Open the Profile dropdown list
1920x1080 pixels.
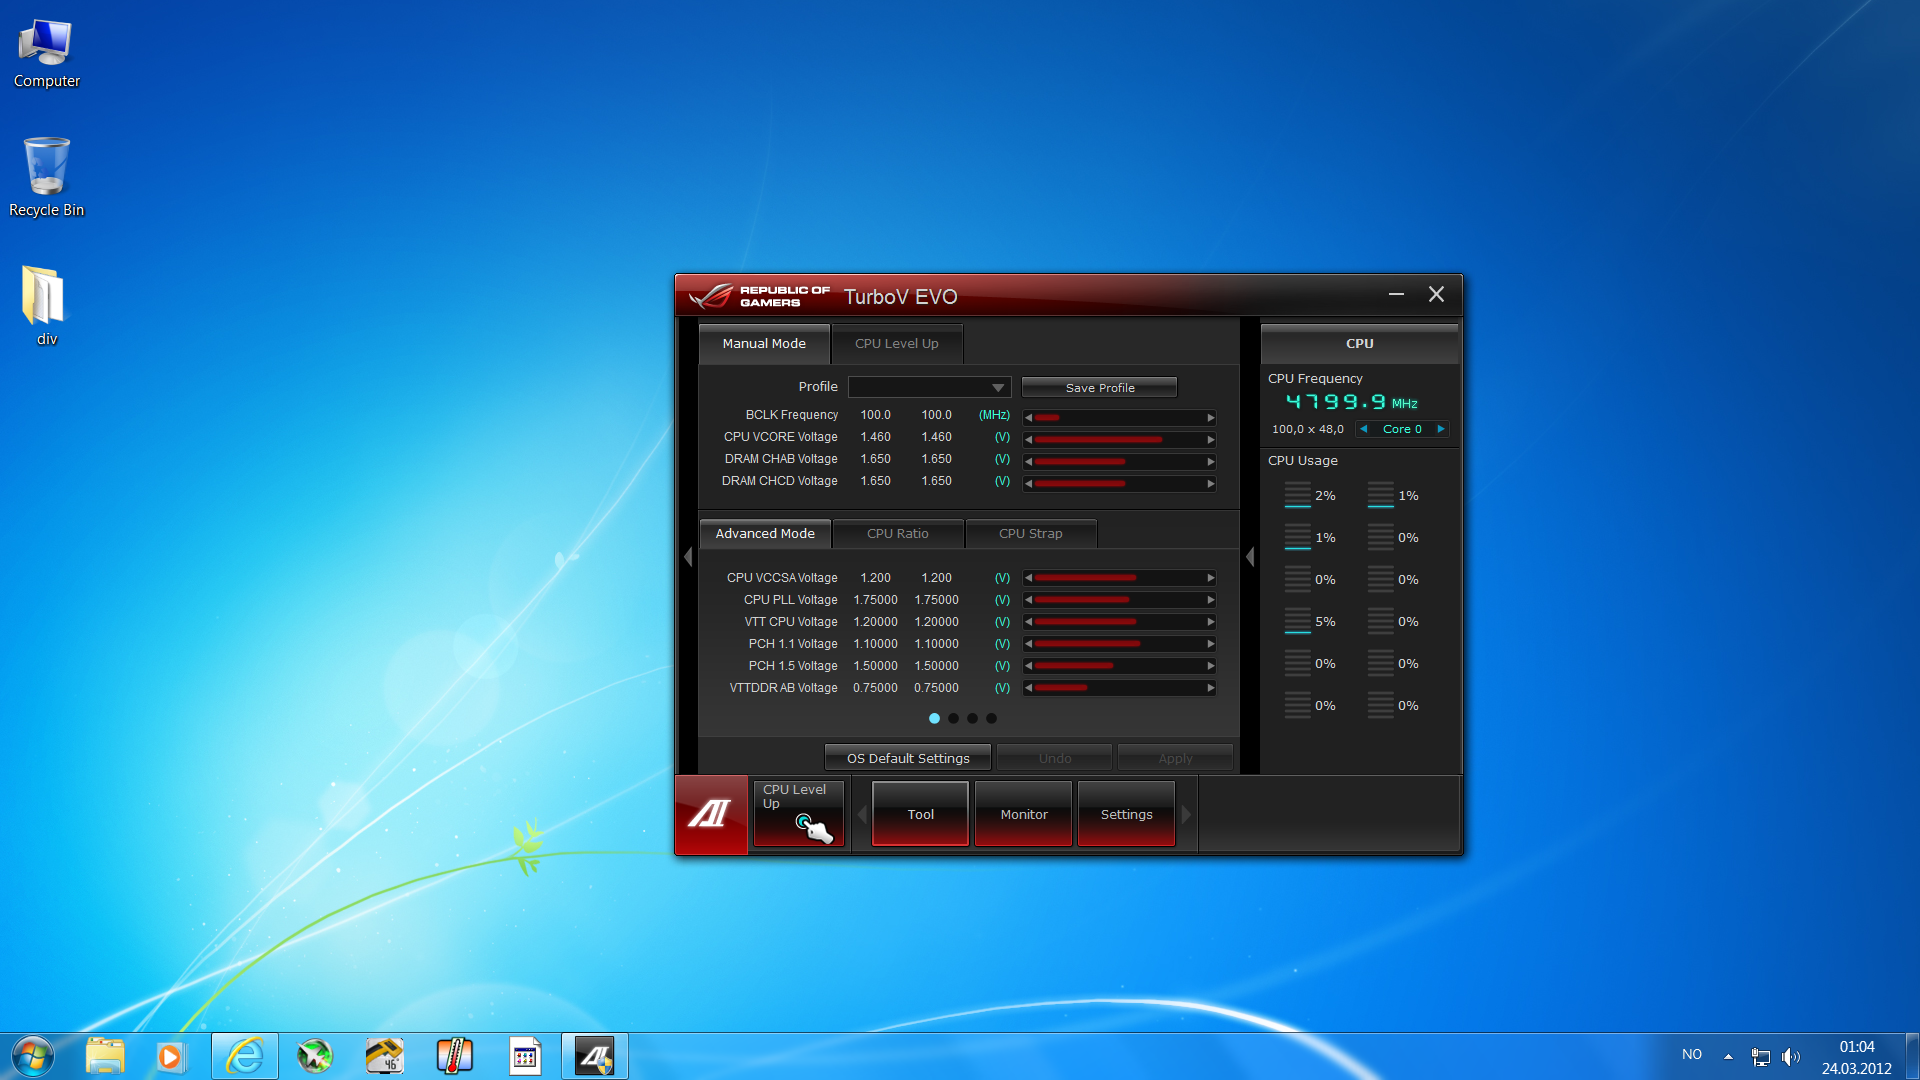[x=929, y=387]
